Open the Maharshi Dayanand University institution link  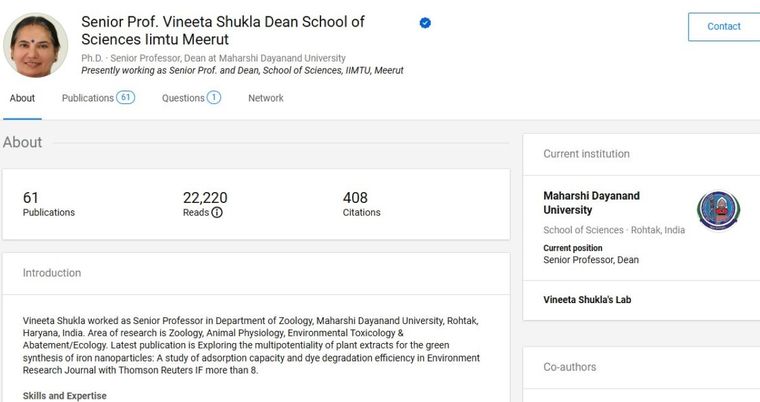[x=591, y=203]
